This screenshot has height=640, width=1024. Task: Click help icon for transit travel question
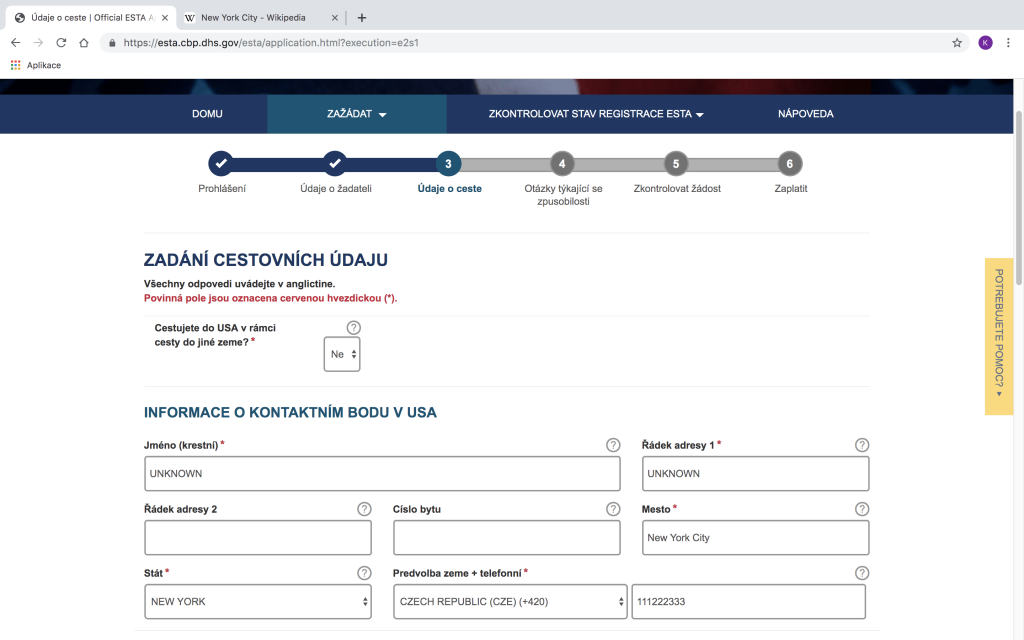353,328
